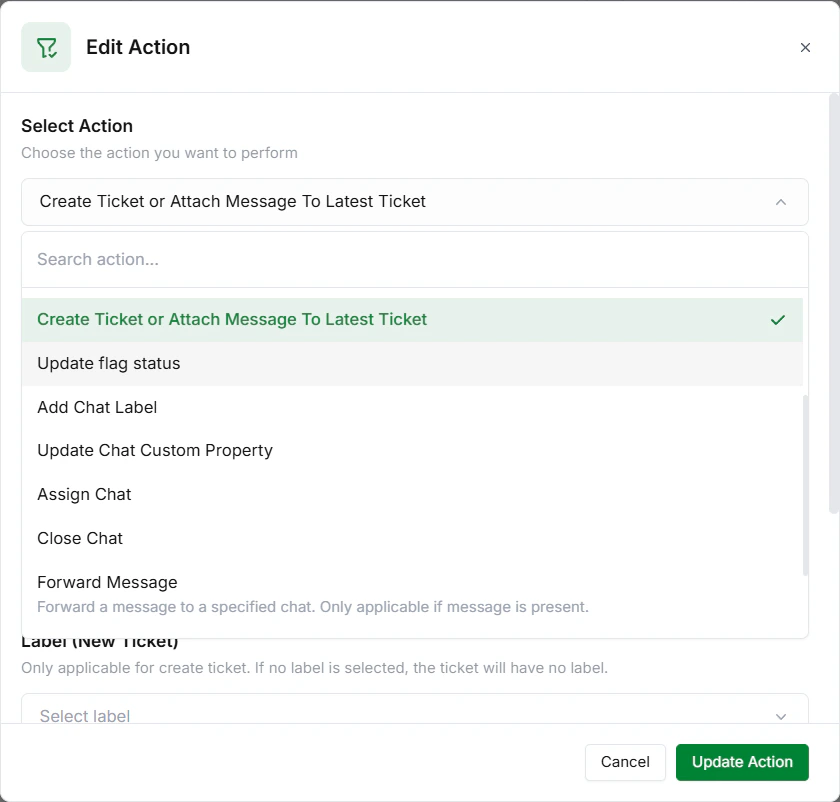Open the Select label dropdown
The width and height of the screenshot is (840, 802).
[x=400, y=714]
